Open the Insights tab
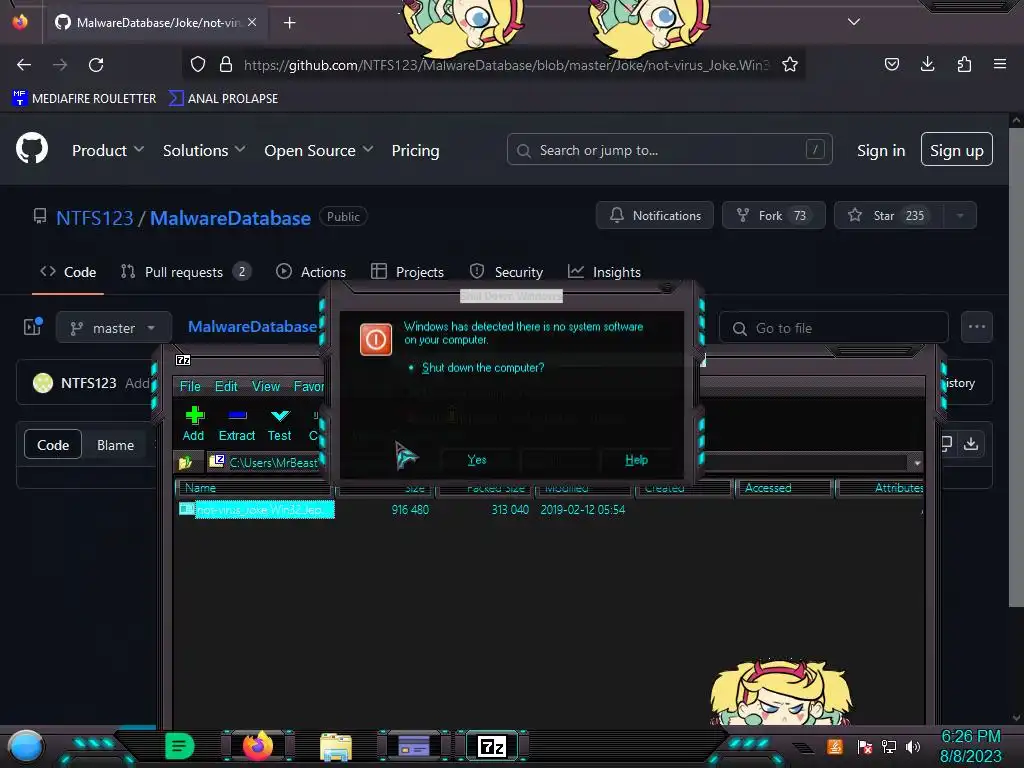 [x=604, y=272]
